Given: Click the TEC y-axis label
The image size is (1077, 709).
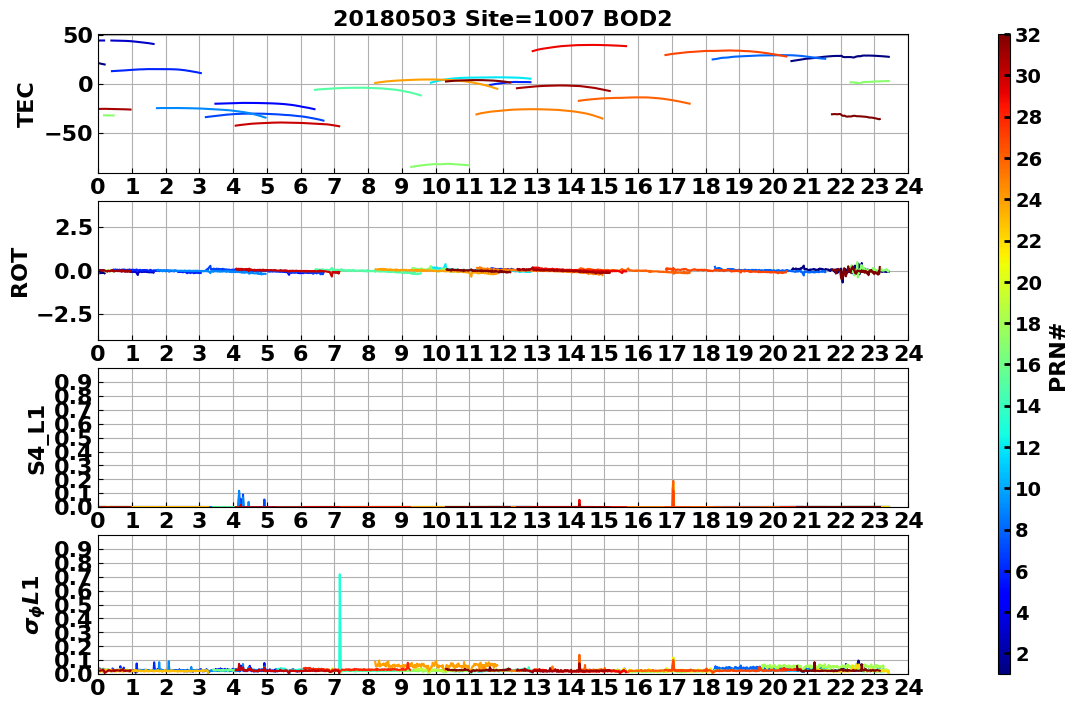Looking at the screenshot, I should tap(25, 104).
